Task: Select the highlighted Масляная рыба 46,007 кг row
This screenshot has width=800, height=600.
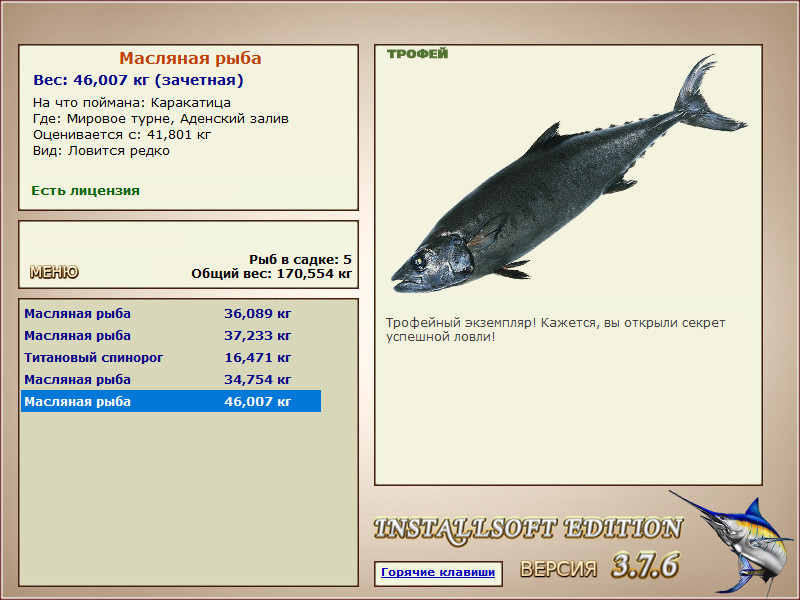Action: point(171,401)
